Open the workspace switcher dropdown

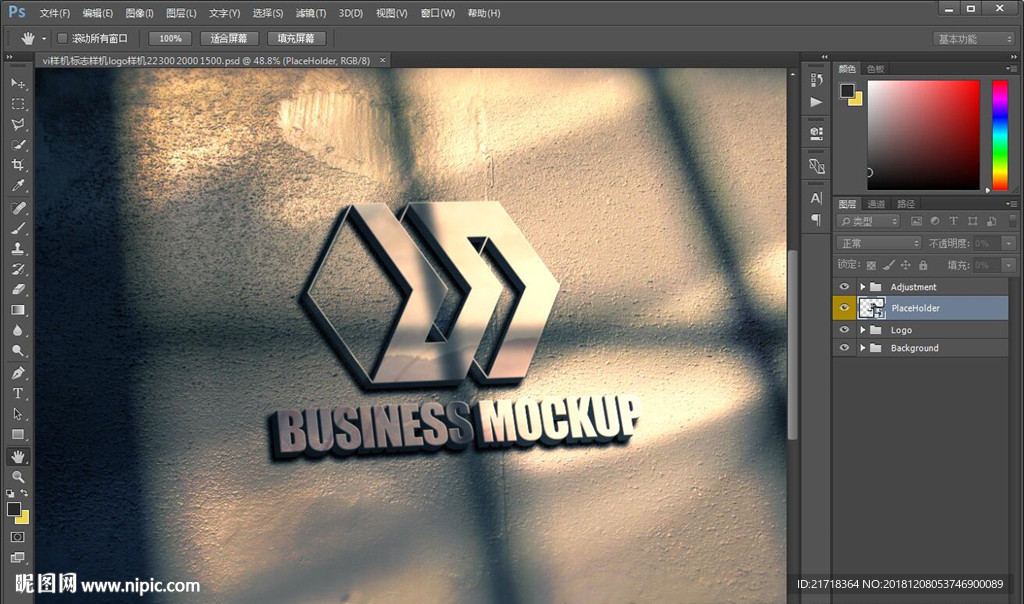974,39
